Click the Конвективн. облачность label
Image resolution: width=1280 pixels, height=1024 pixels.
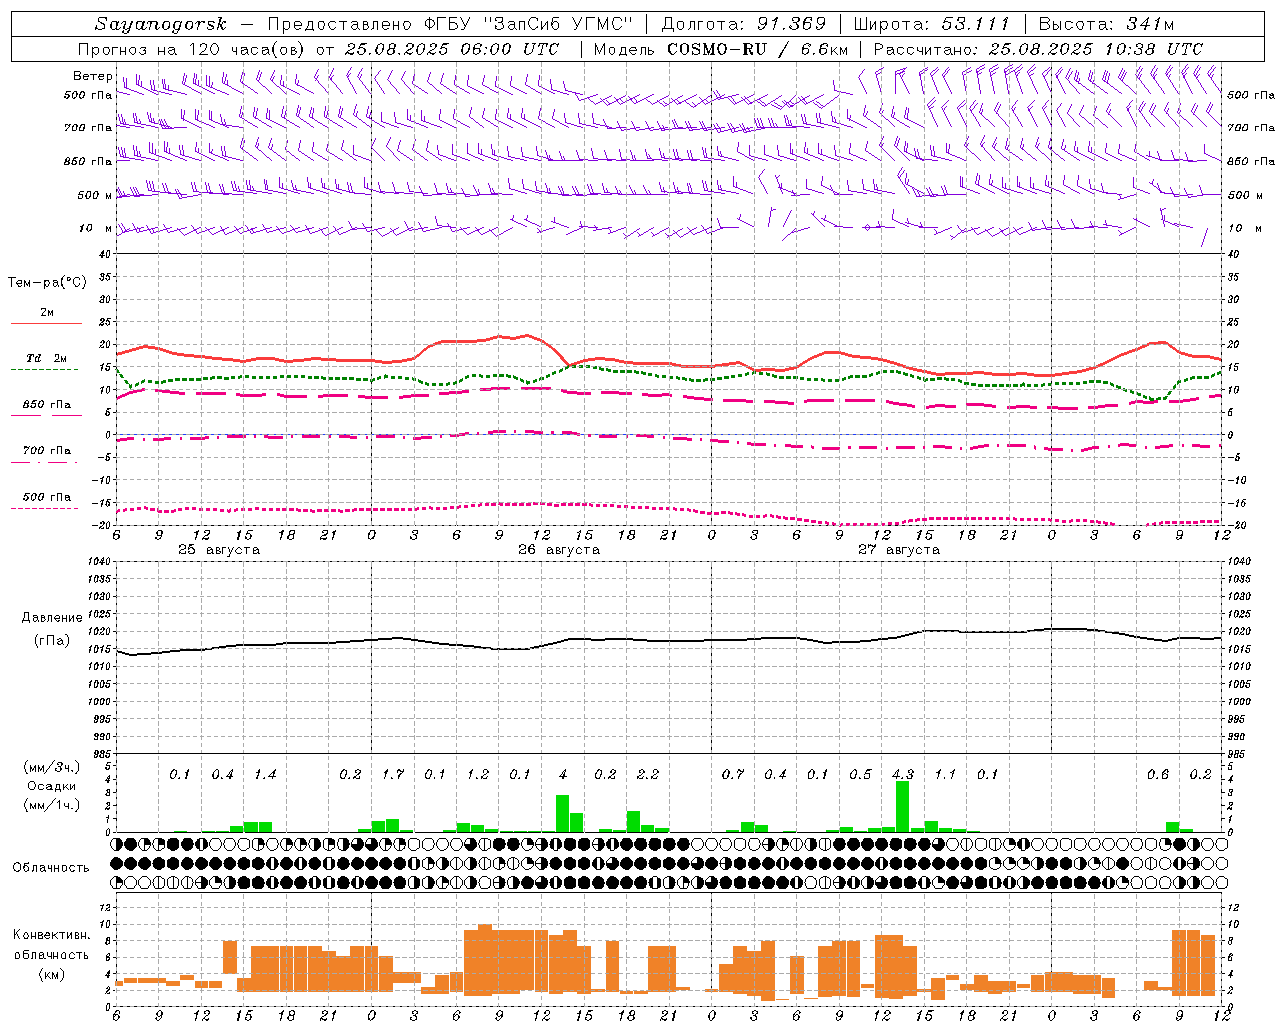point(51,945)
